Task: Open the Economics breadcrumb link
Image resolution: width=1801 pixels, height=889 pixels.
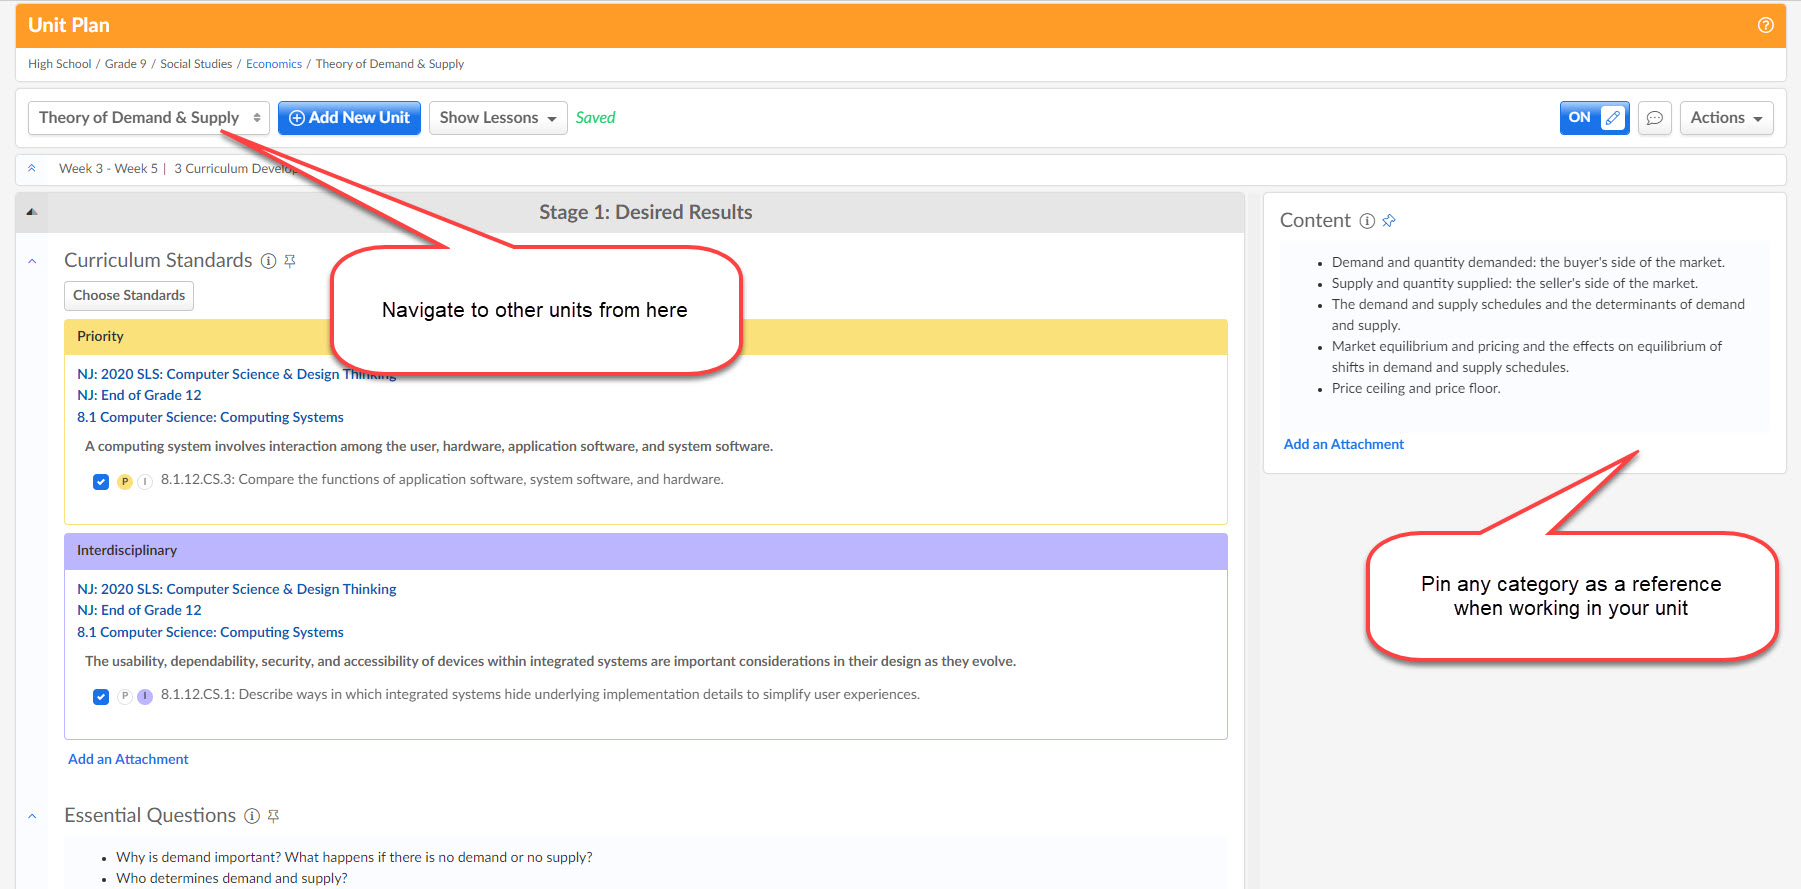Action: (274, 64)
